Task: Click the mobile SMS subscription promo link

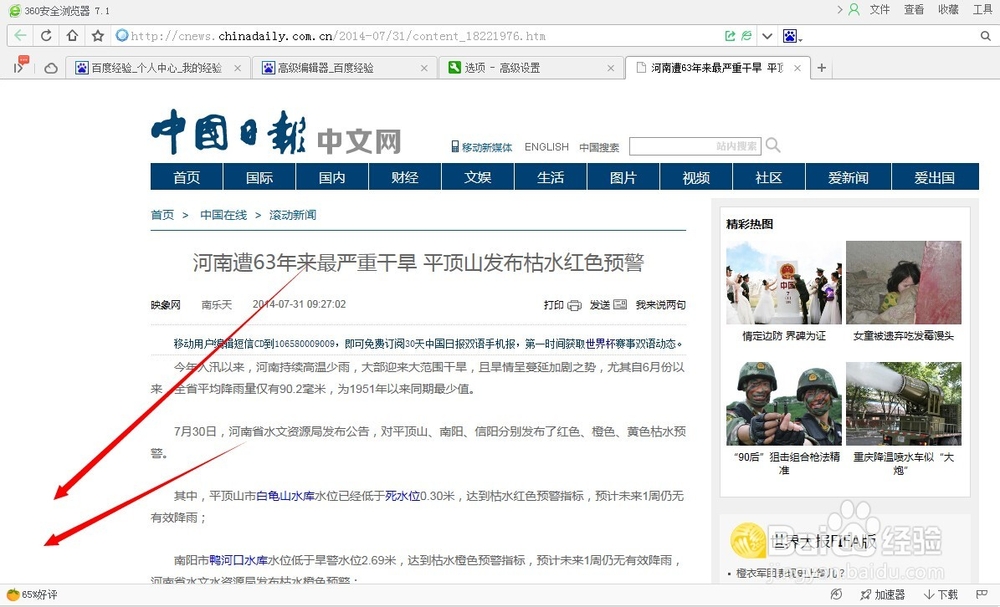Action: 429,344
